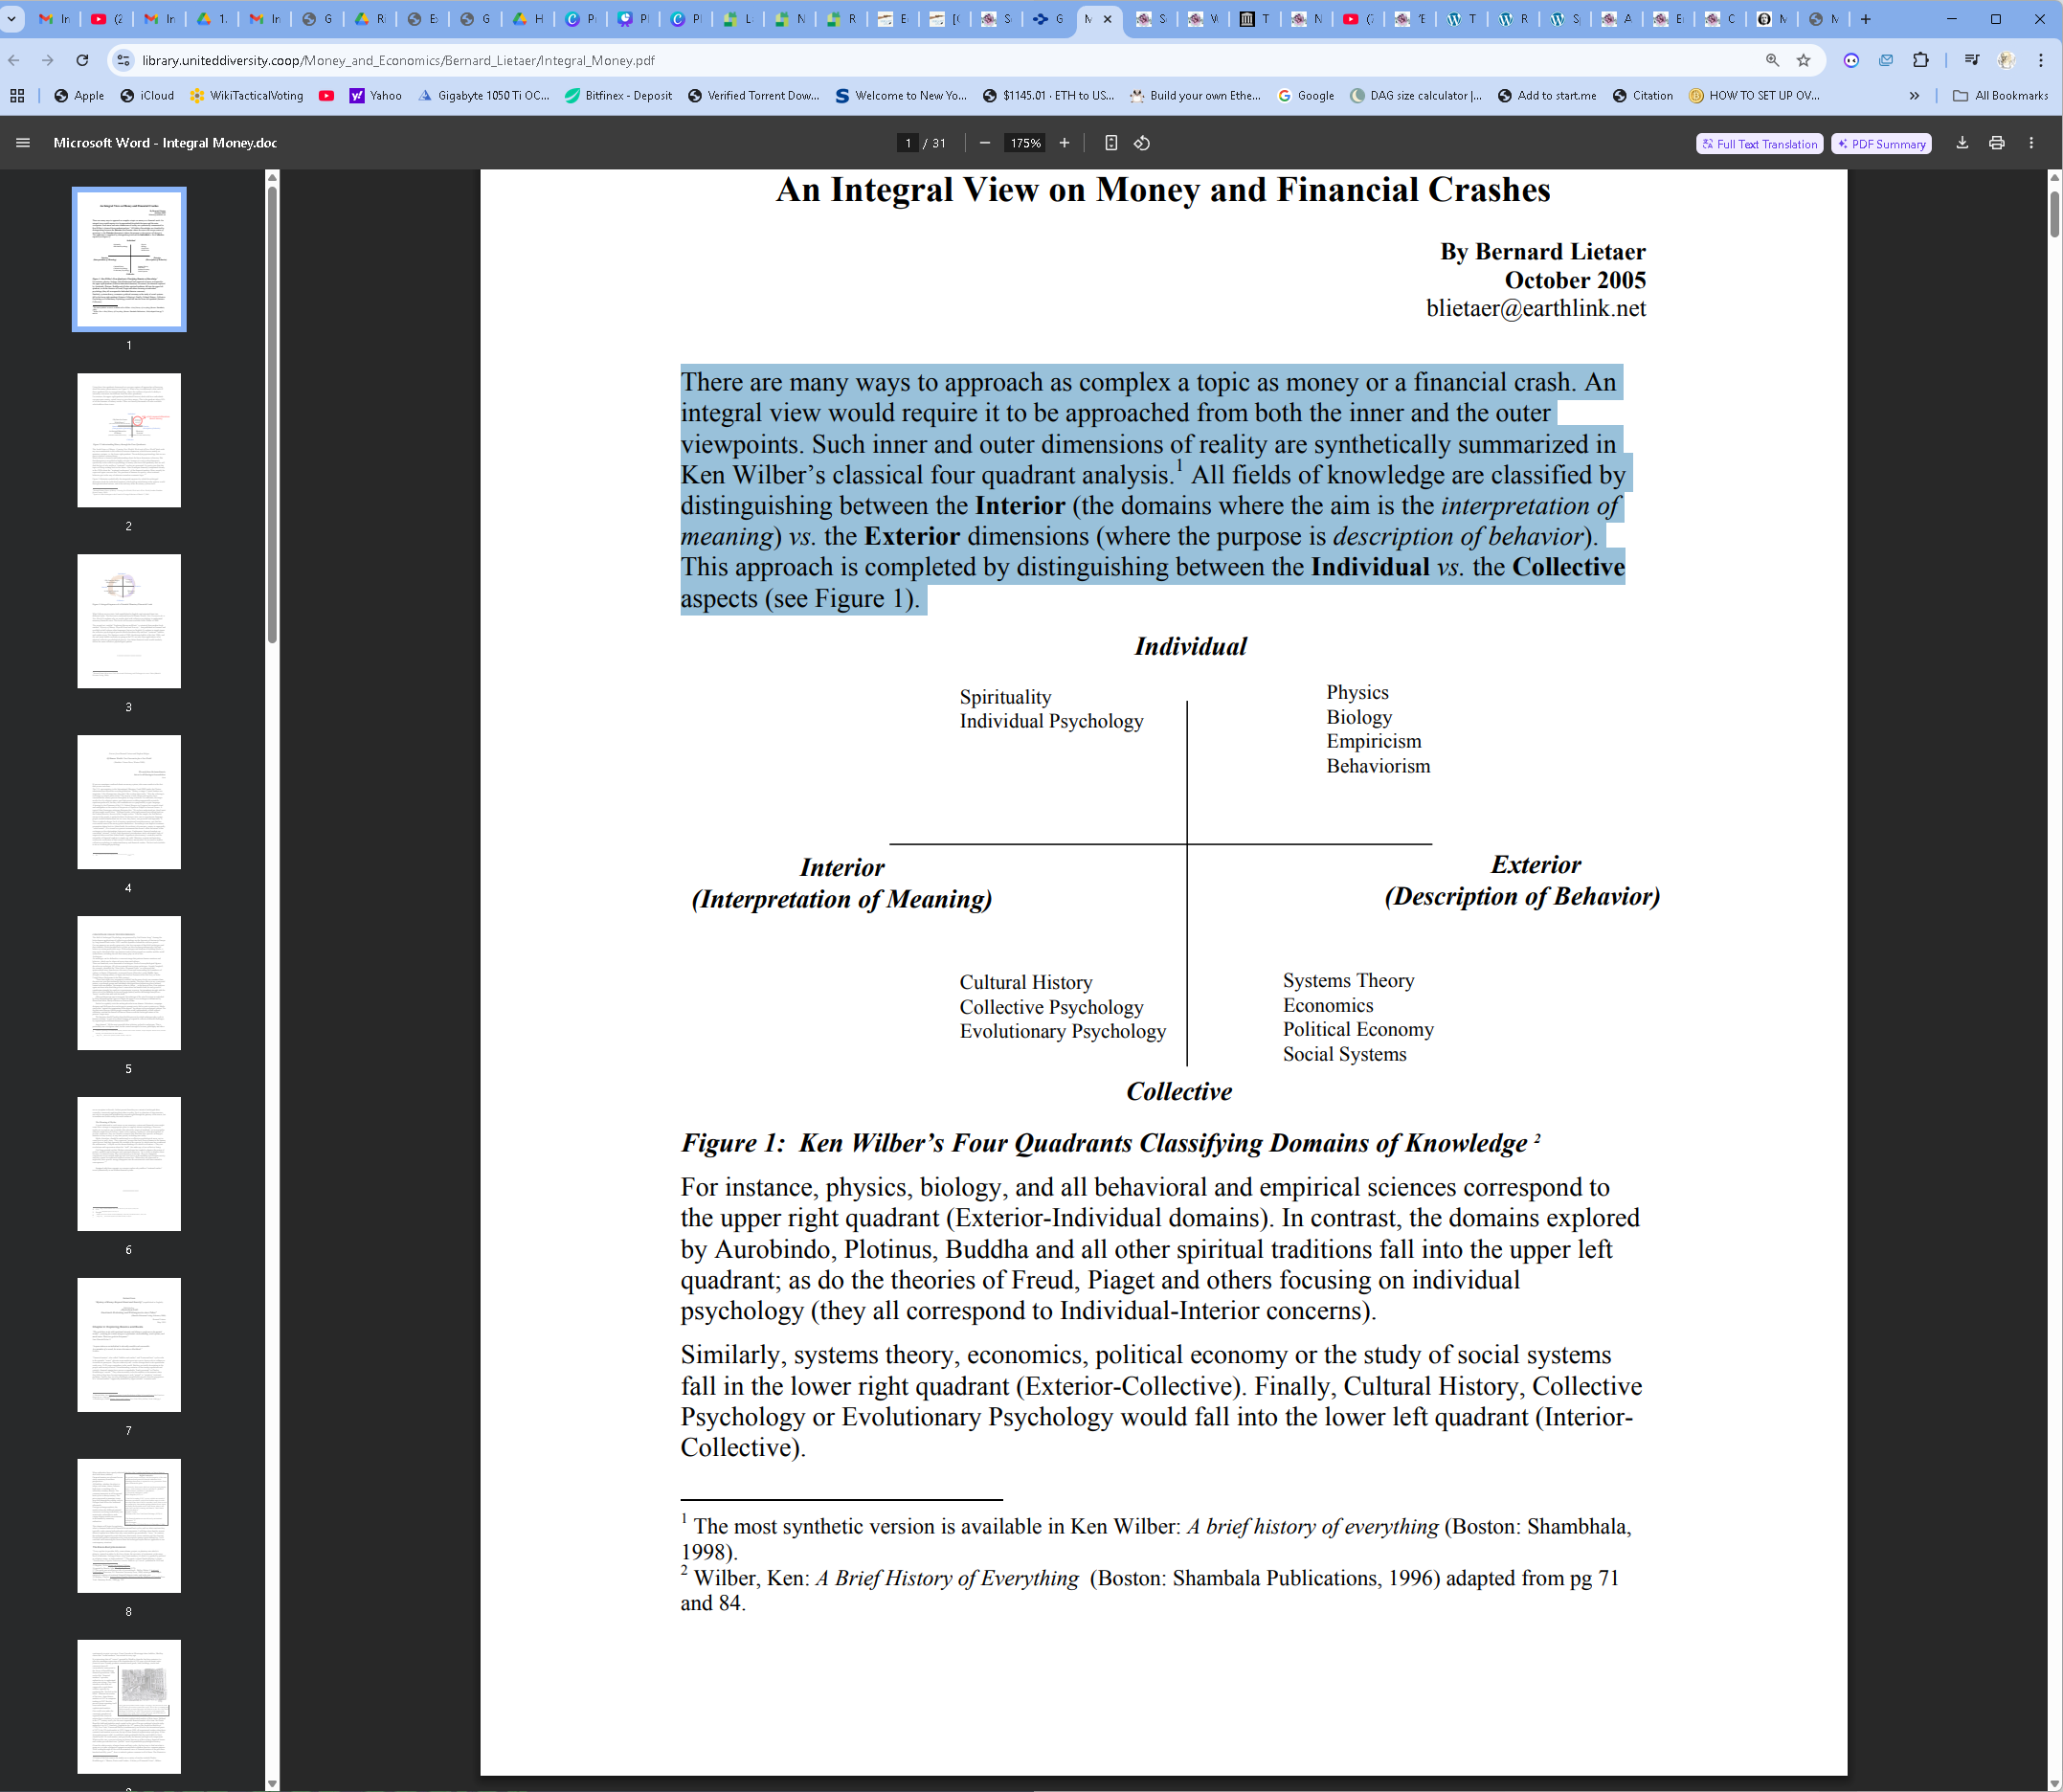The image size is (2063, 1792).
Task: Switch to the first Gmail tab
Action: (x=53, y=18)
